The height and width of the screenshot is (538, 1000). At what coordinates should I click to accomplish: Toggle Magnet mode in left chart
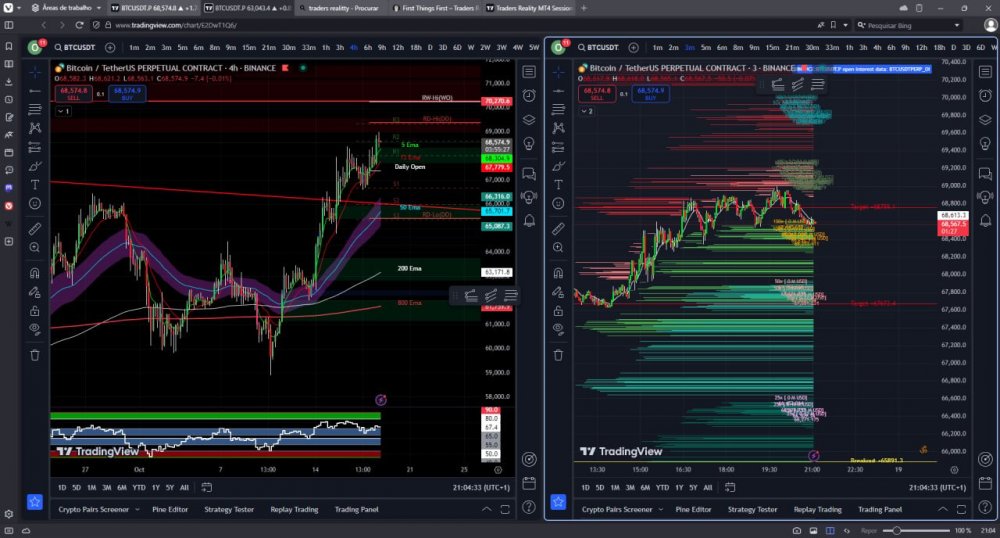pyautogui.click(x=35, y=273)
